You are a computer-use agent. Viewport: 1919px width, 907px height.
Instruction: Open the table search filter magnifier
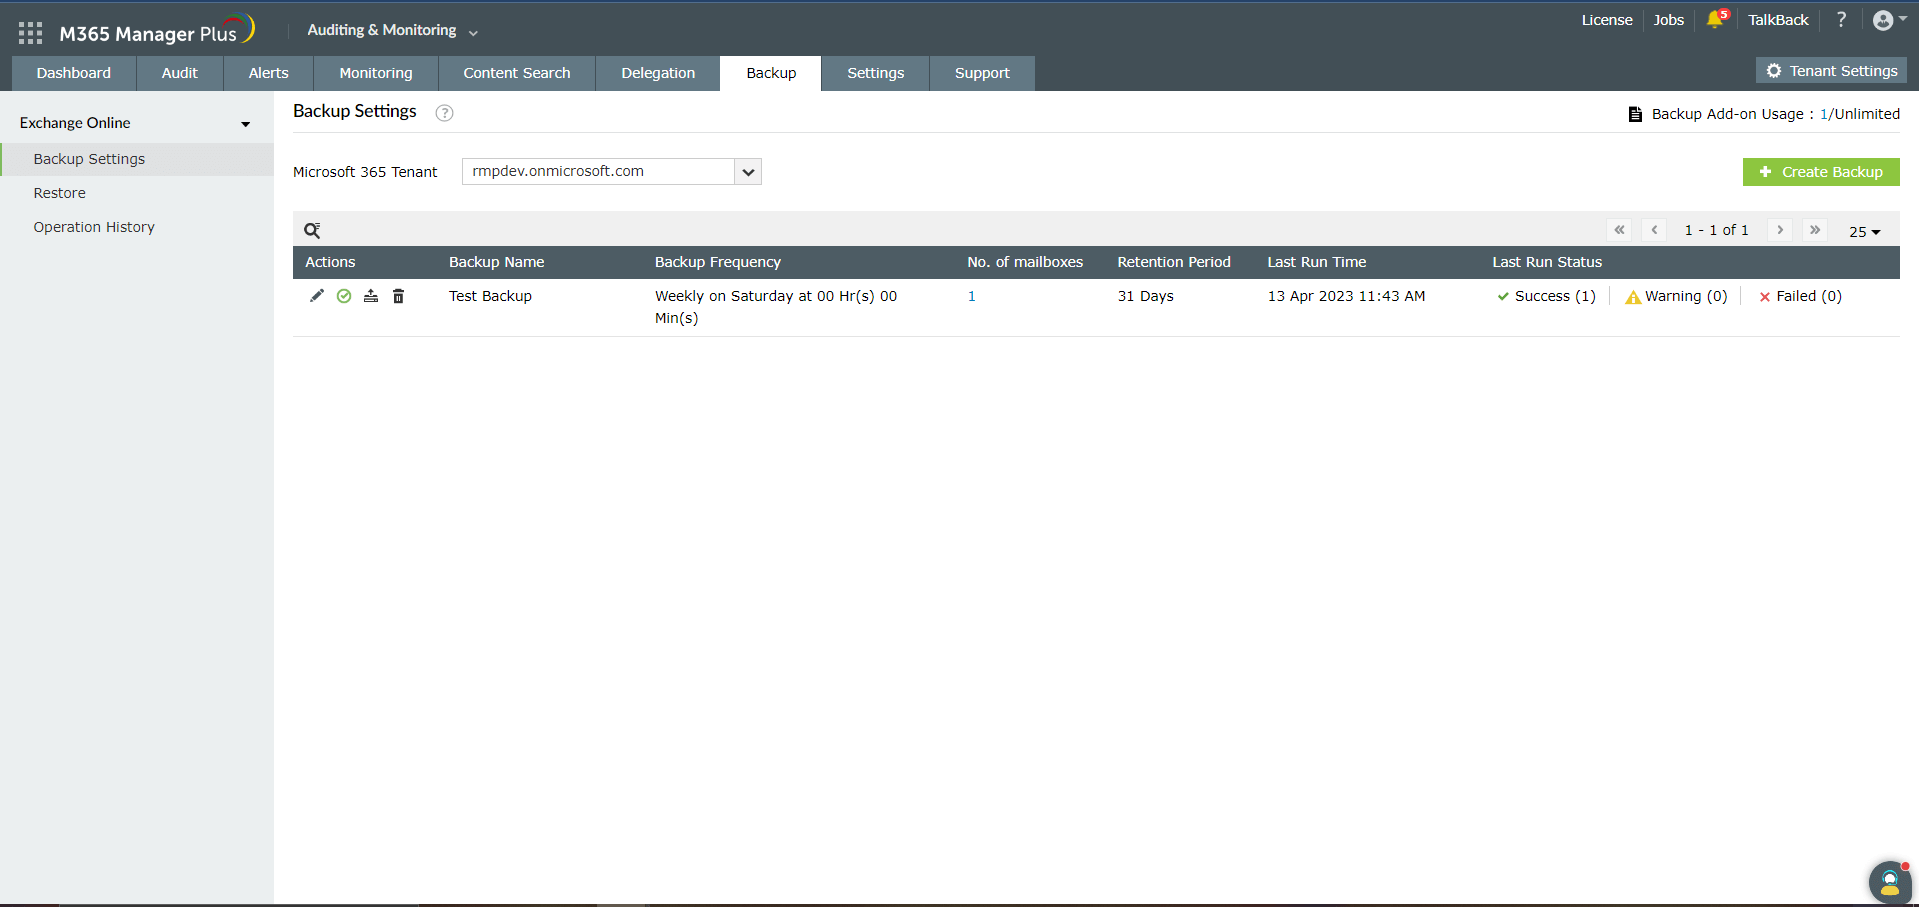tap(312, 231)
